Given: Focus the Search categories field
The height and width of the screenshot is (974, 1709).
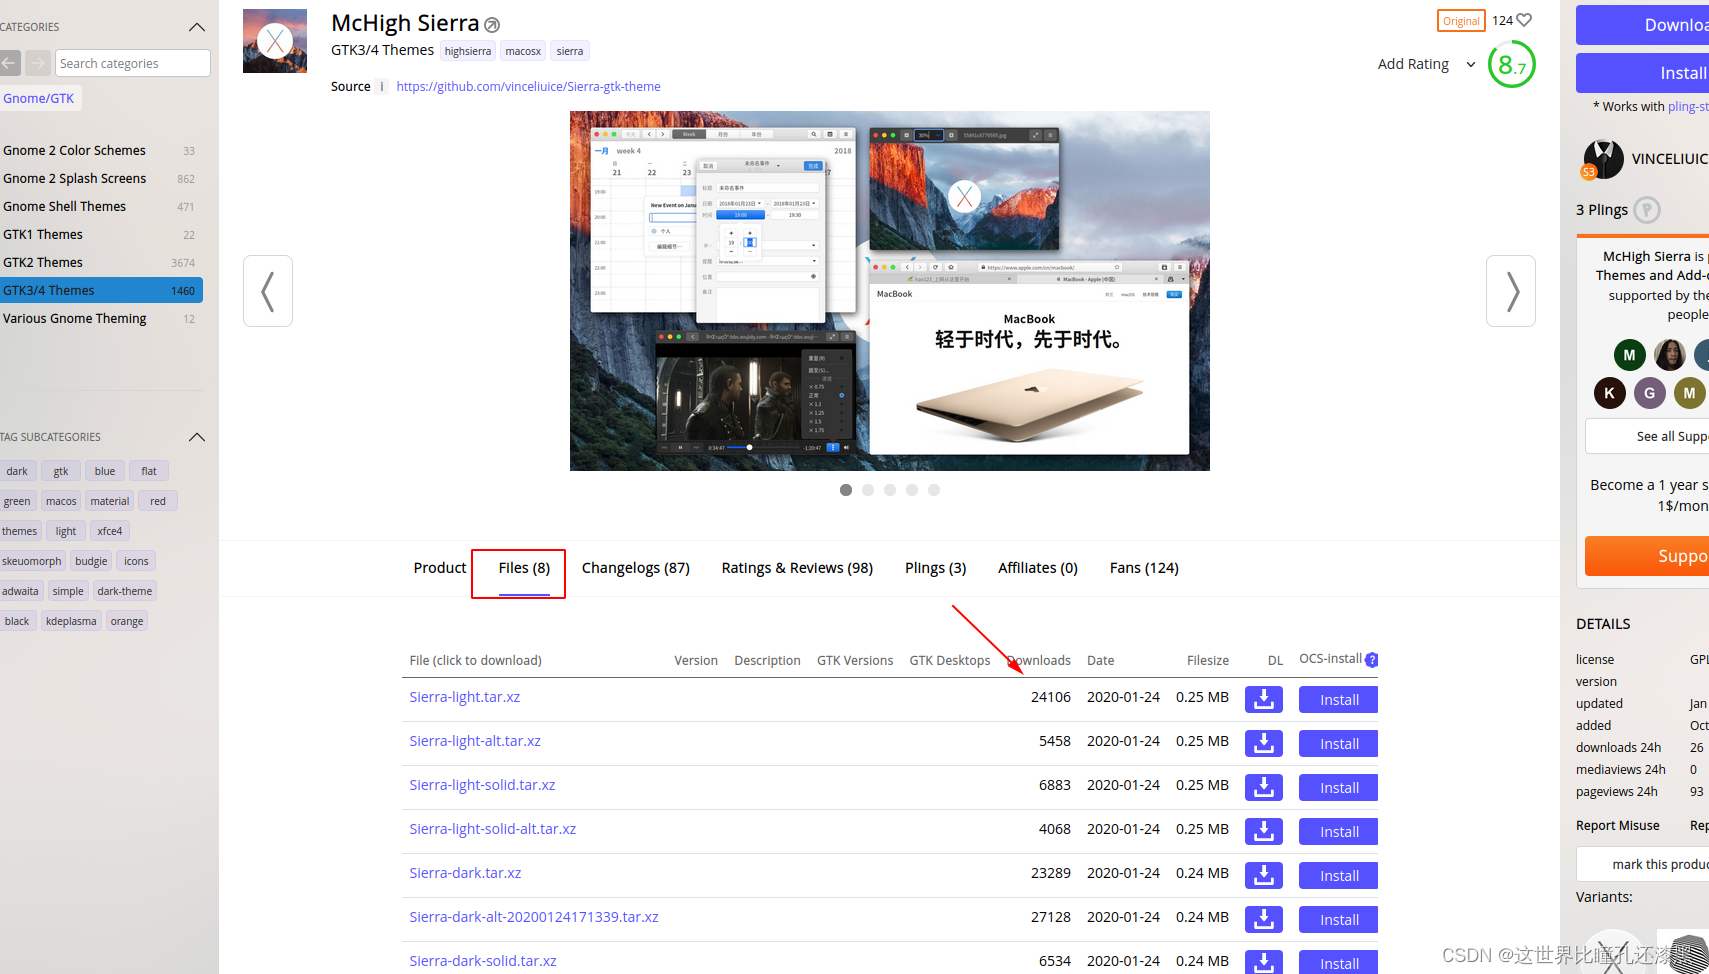Looking at the screenshot, I should 133,63.
